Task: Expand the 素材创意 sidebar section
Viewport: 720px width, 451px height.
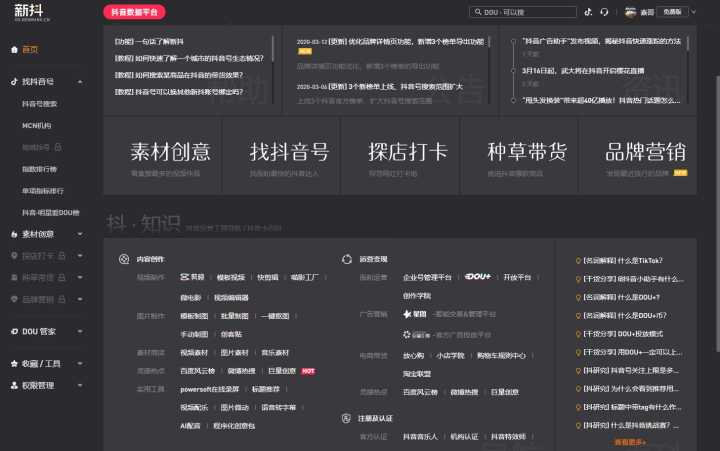Action: coord(80,234)
